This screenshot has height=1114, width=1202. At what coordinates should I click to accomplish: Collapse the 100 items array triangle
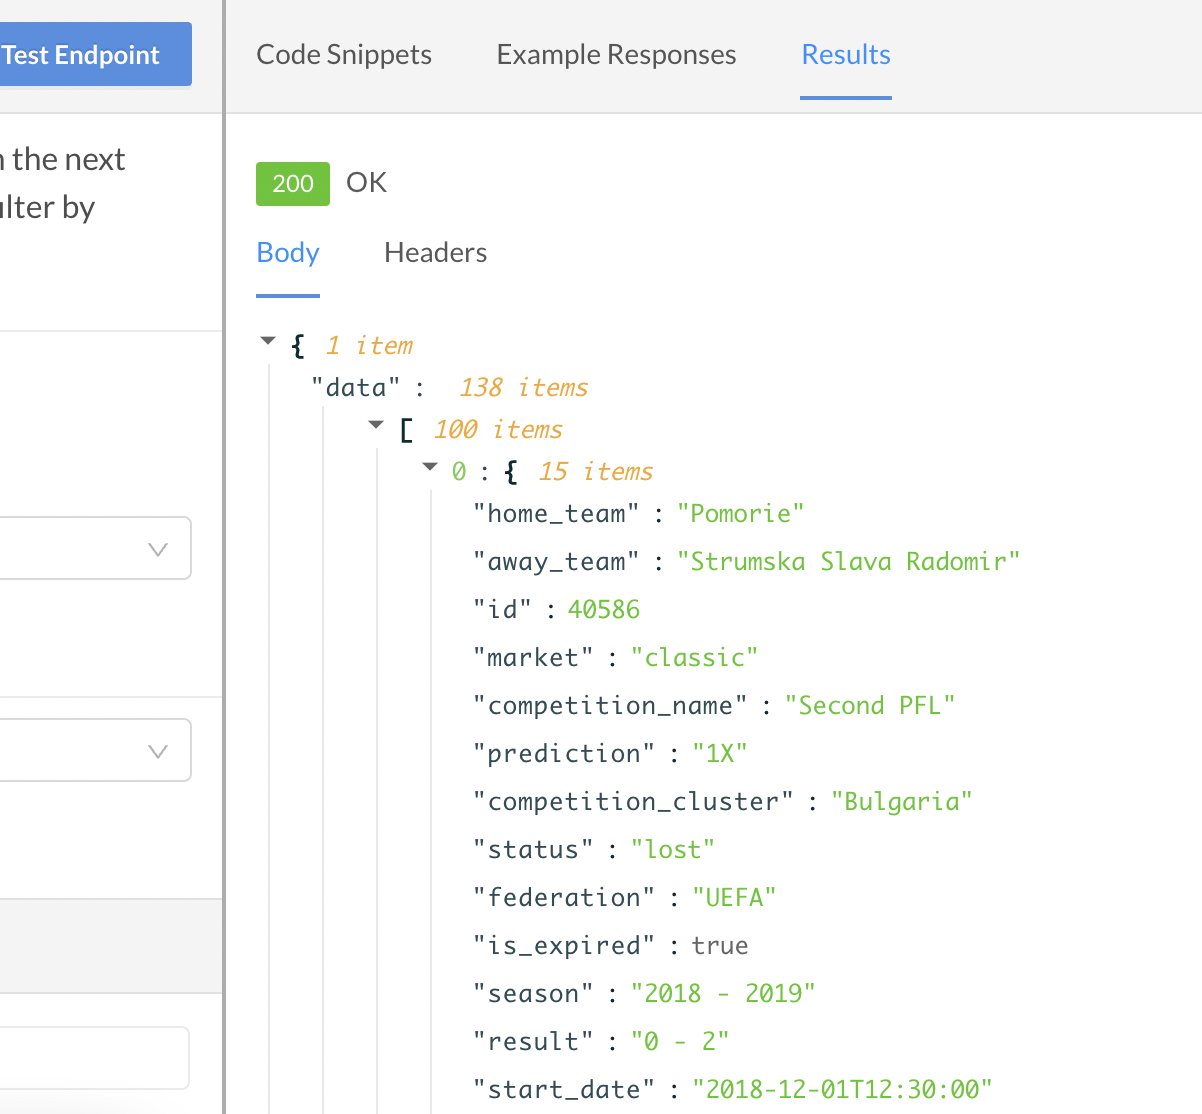(x=376, y=426)
